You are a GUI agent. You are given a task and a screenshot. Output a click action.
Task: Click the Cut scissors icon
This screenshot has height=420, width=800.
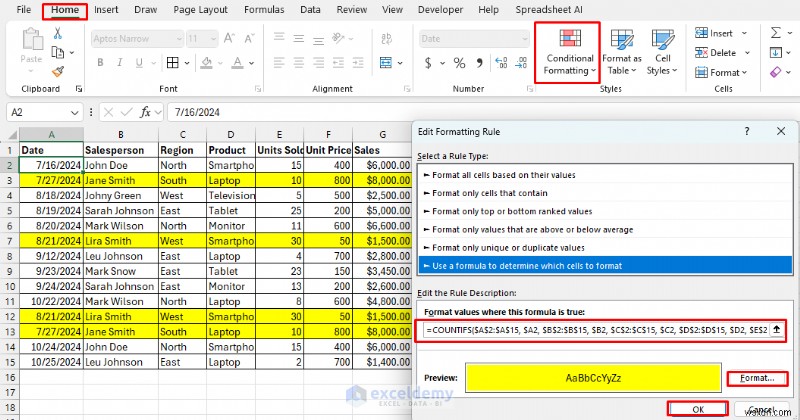coord(58,34)
